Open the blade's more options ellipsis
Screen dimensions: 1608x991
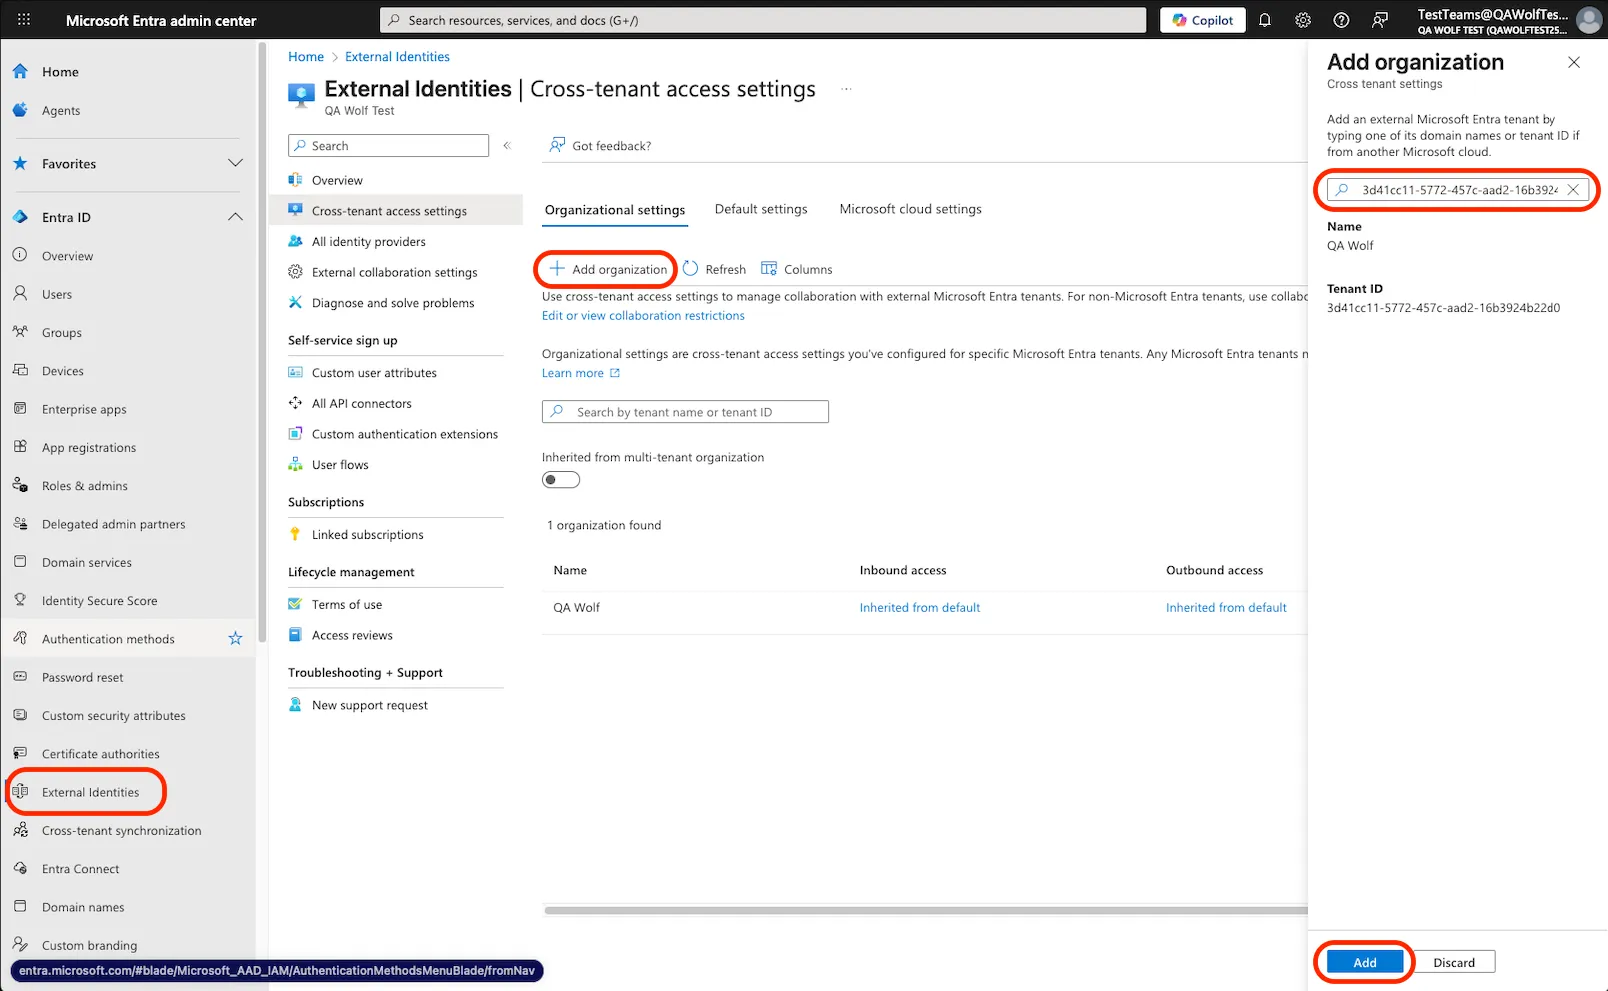tap(846, 89)
